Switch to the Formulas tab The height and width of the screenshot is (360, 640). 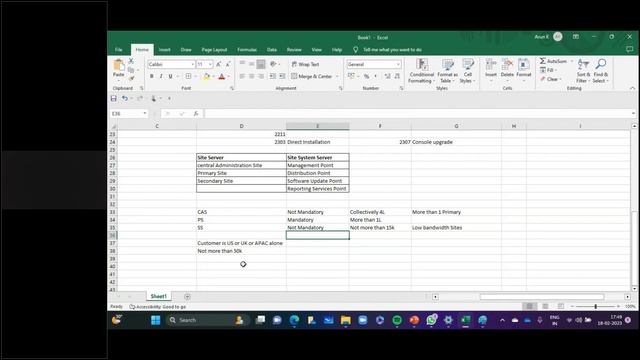[x=247, y=50]
